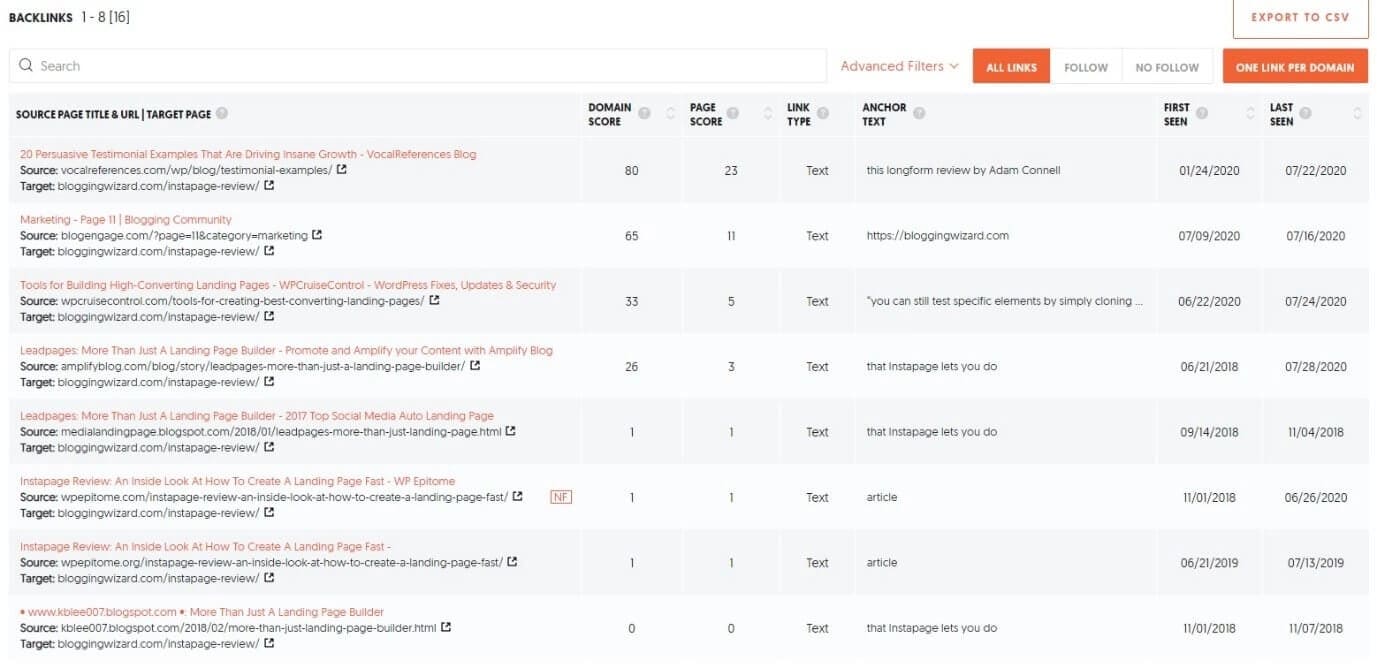Viewport: 1377px width, 668px height.
Task: Open external link icon for wpcruisecontrol.com source
Action: [434, 300]
